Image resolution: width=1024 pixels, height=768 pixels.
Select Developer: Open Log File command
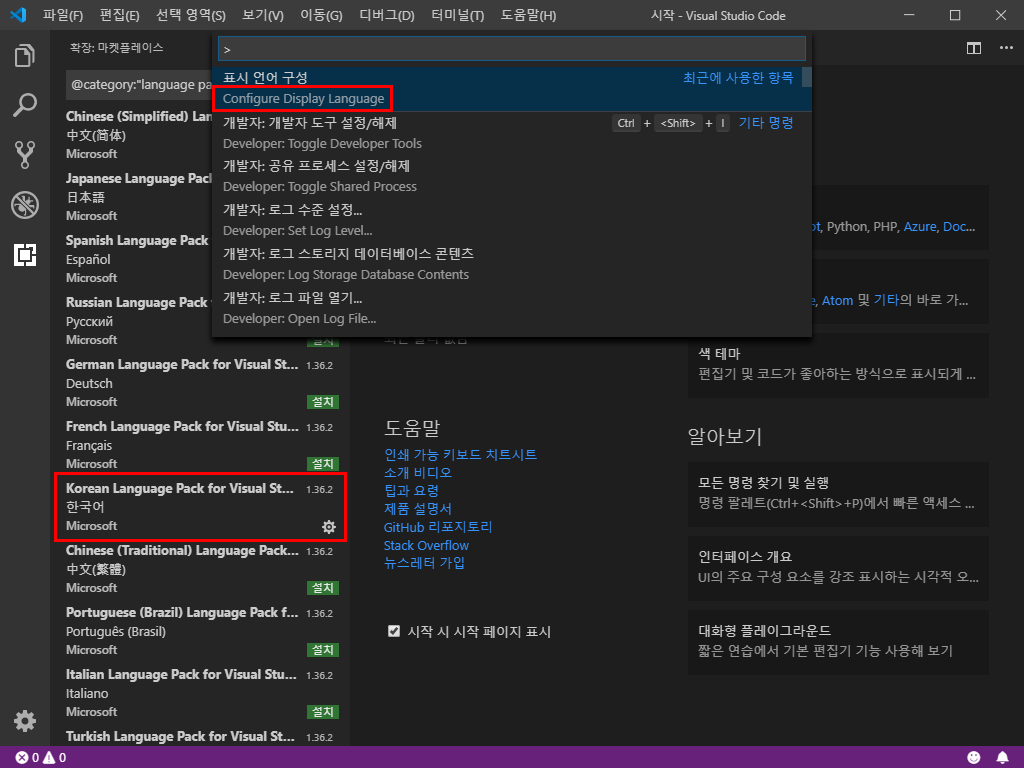click(x=511, y=308)
